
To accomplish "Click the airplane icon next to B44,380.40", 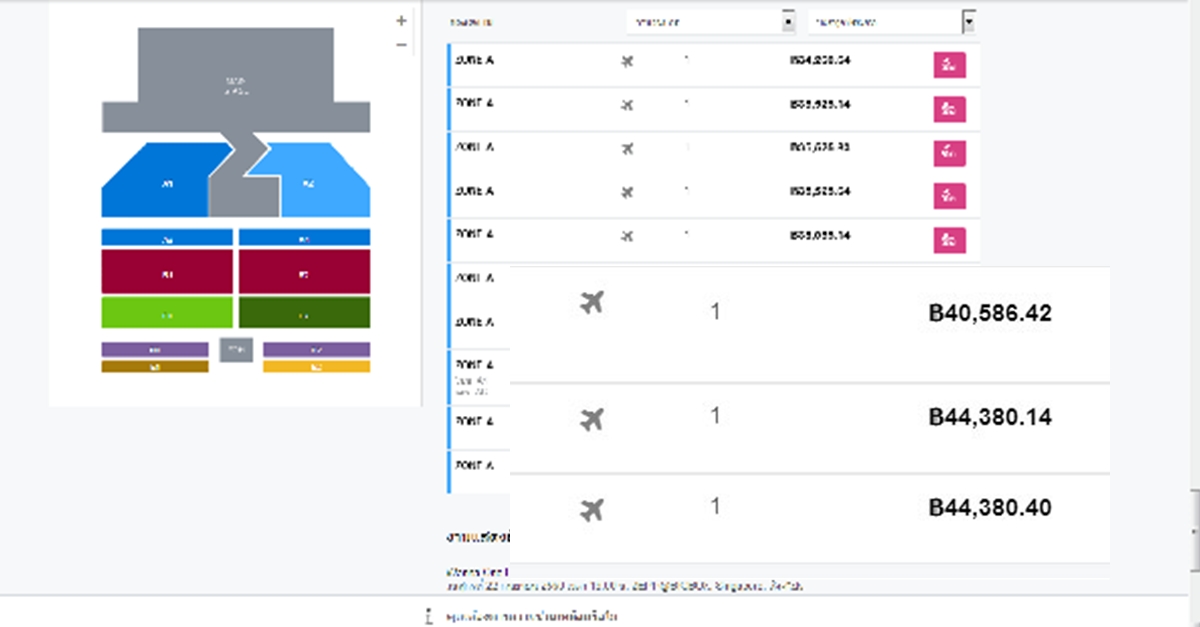I will pyautogui.click(x=592, y=510).
